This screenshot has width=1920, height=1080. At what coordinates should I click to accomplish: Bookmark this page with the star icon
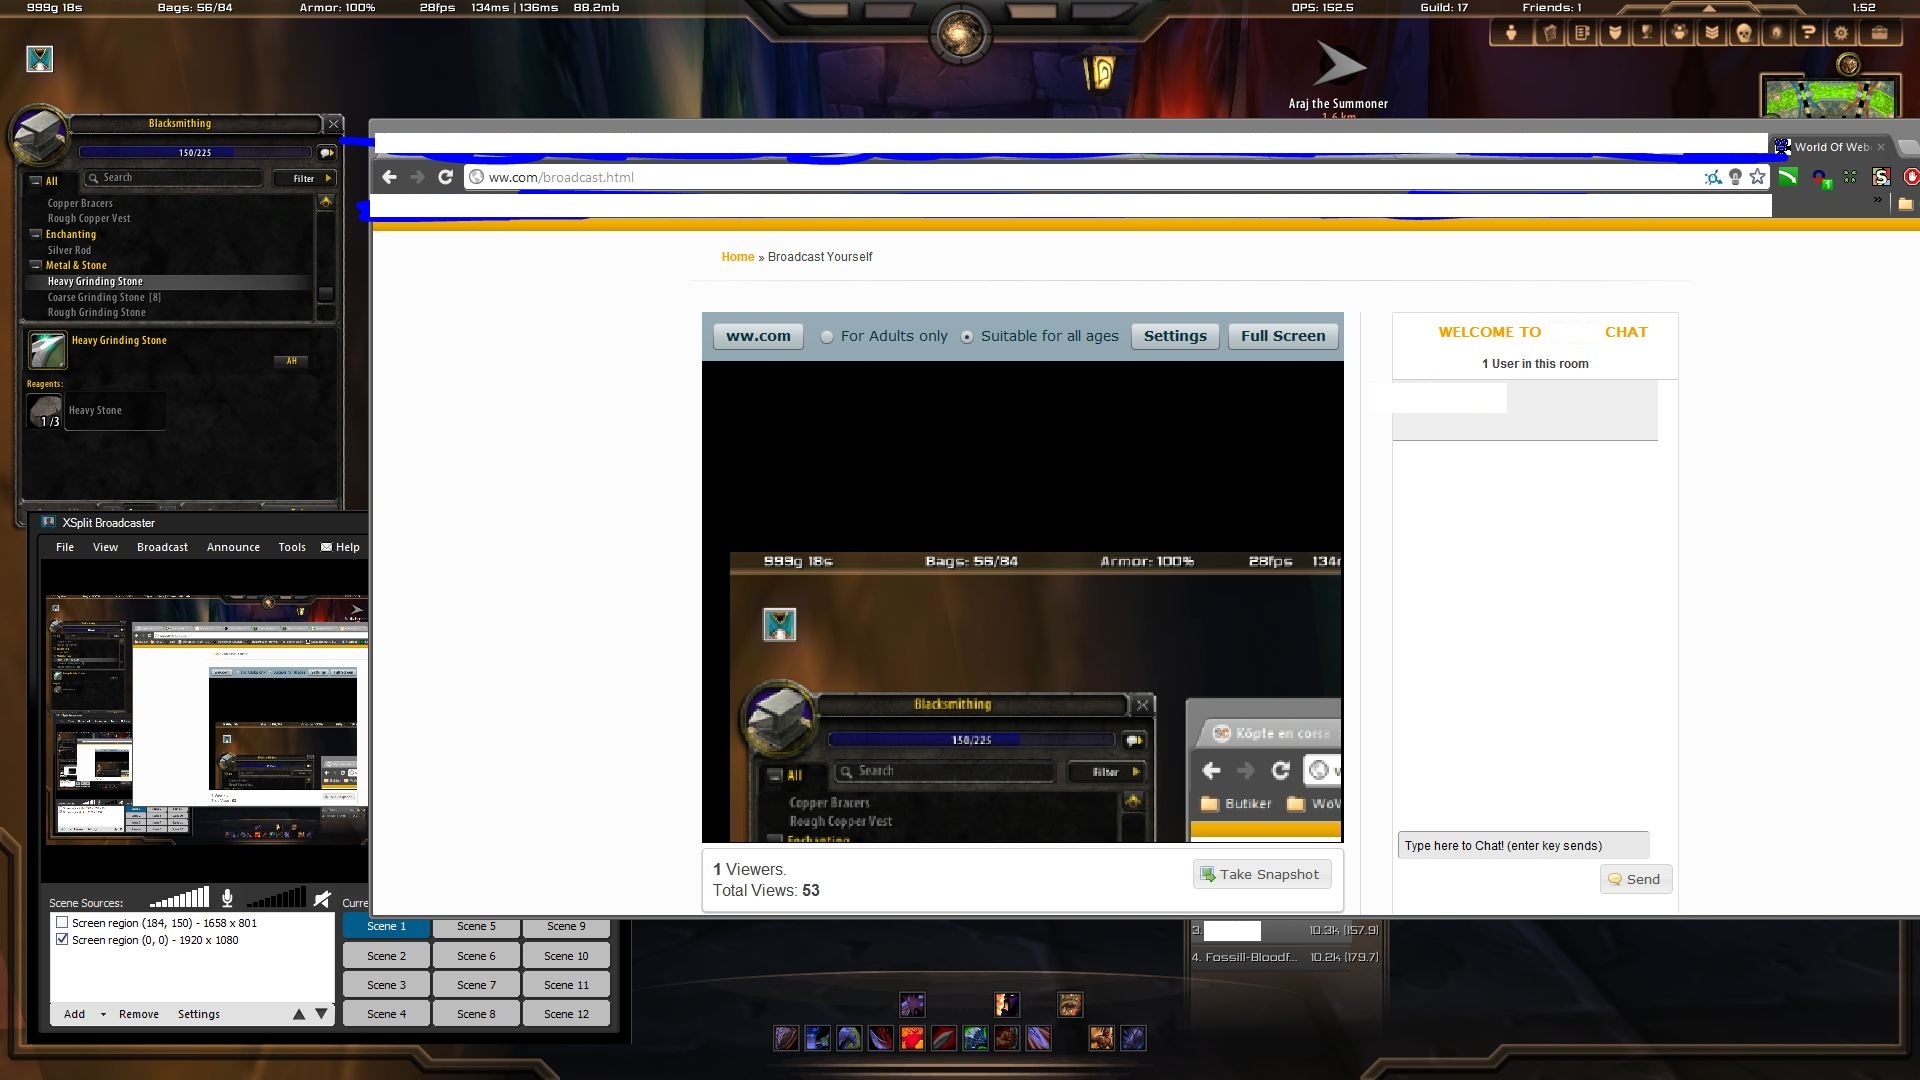(1757, 177)
